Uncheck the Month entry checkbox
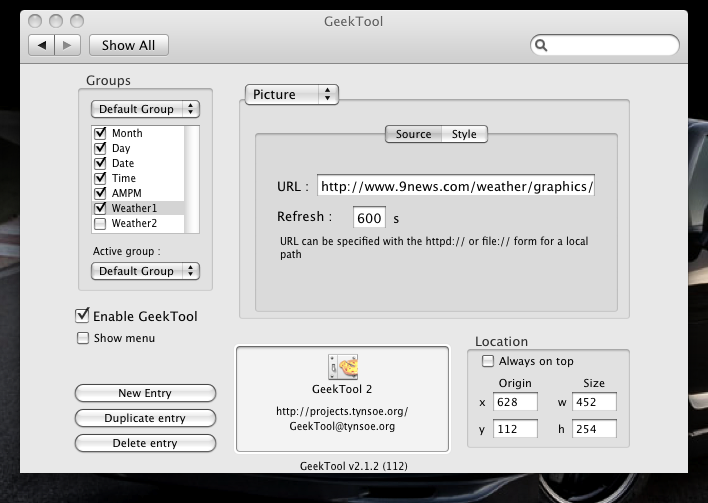 coord(100,133)
